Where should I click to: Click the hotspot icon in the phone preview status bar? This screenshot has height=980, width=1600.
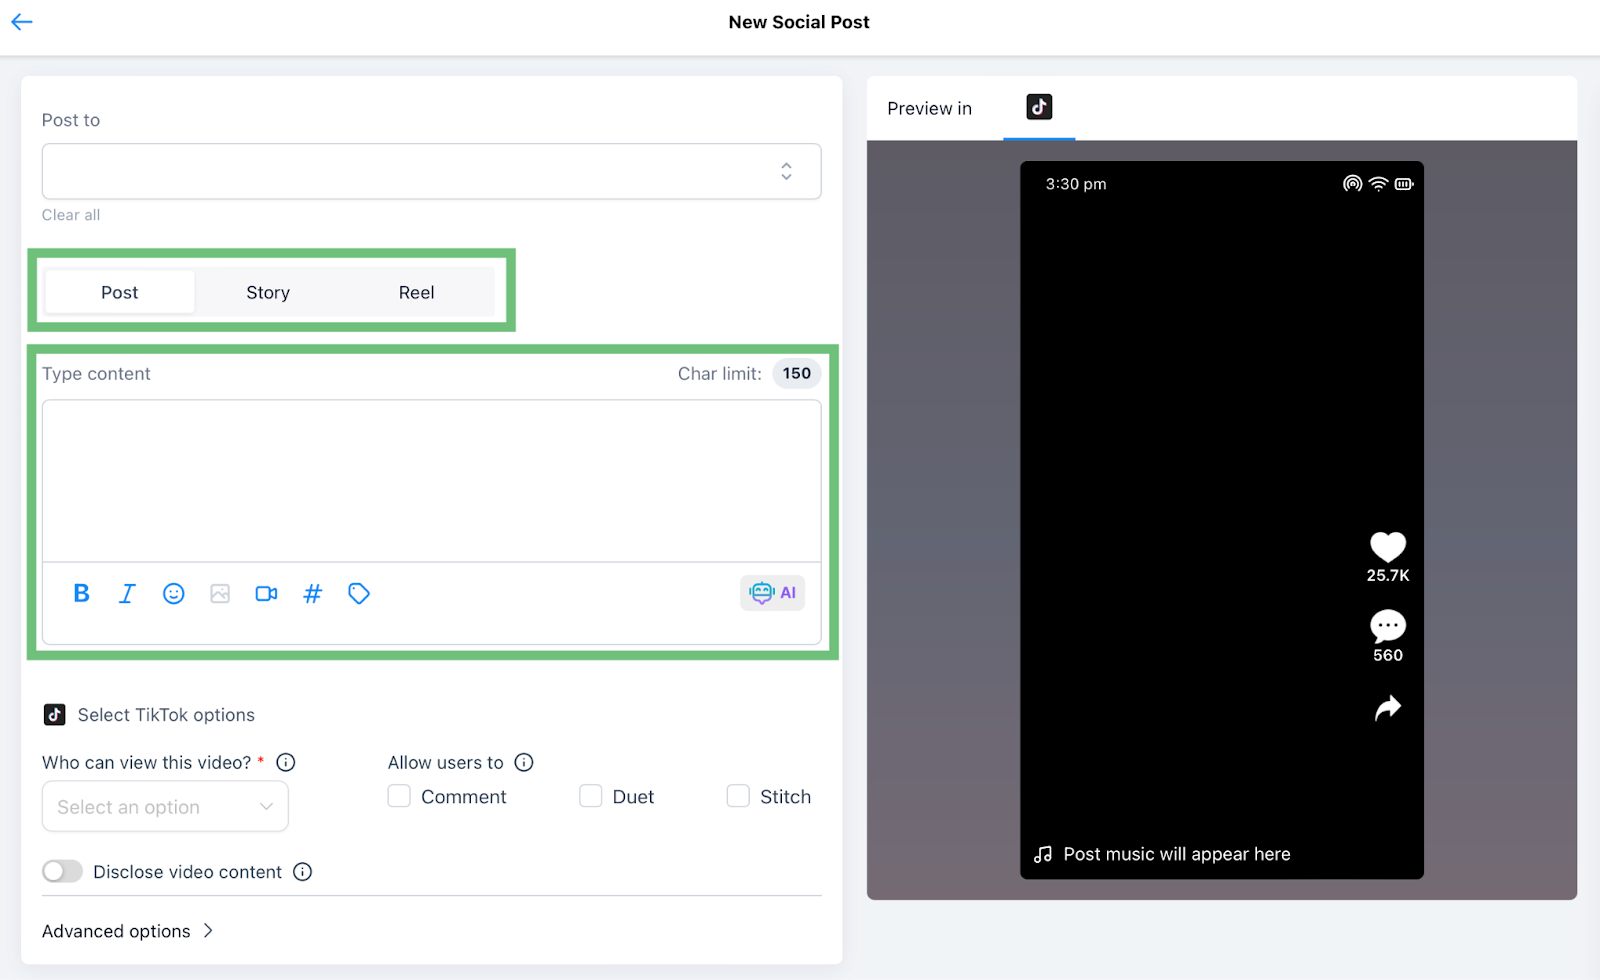[x=1353, y=184]
